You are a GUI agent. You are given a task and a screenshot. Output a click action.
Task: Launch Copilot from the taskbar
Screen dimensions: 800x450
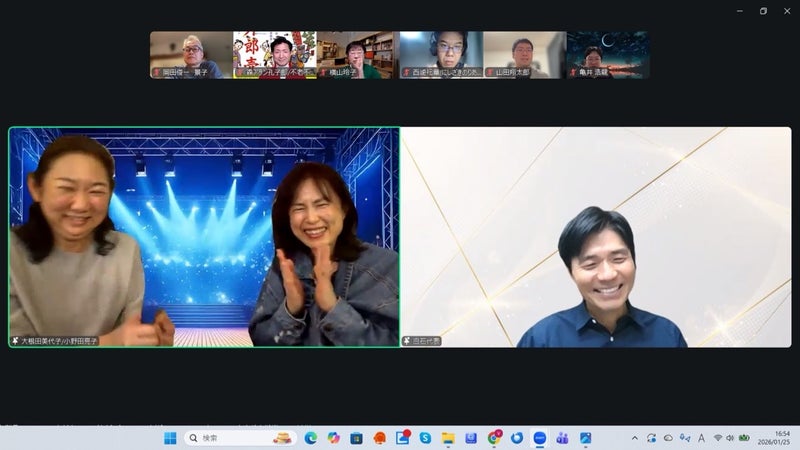[333, 438]
